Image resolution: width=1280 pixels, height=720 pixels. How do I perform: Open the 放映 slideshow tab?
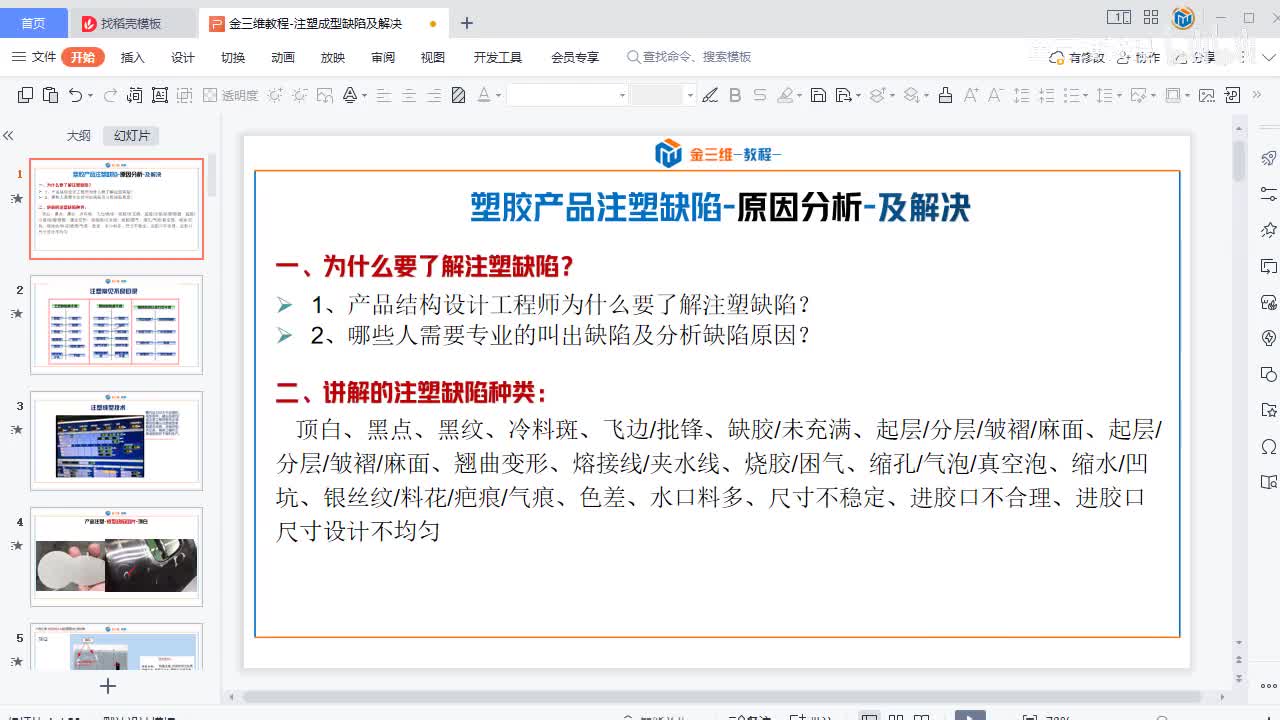(333, 57)
